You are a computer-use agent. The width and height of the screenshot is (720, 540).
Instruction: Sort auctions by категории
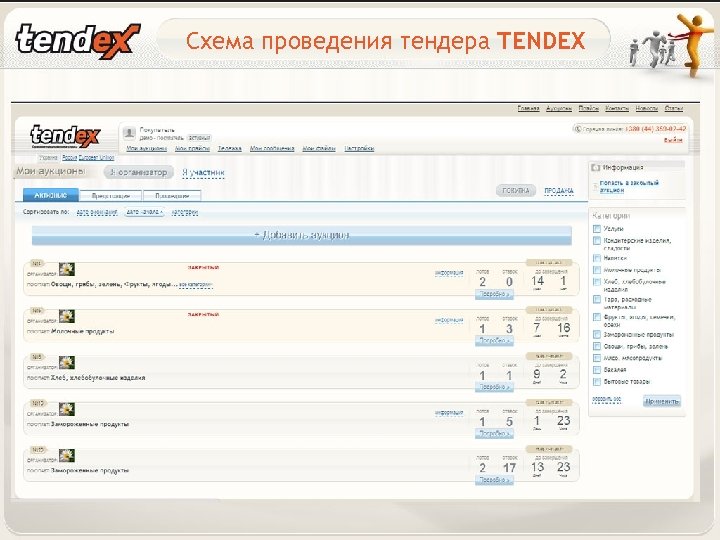(185, 212)
